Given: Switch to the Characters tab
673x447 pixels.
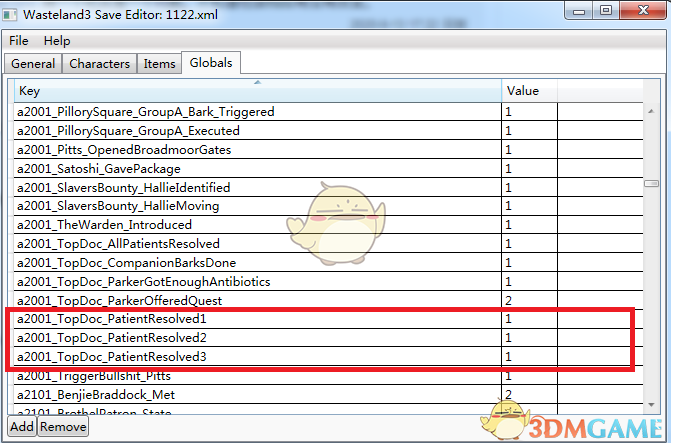Looking at the screenshot, I should point(100,64).
